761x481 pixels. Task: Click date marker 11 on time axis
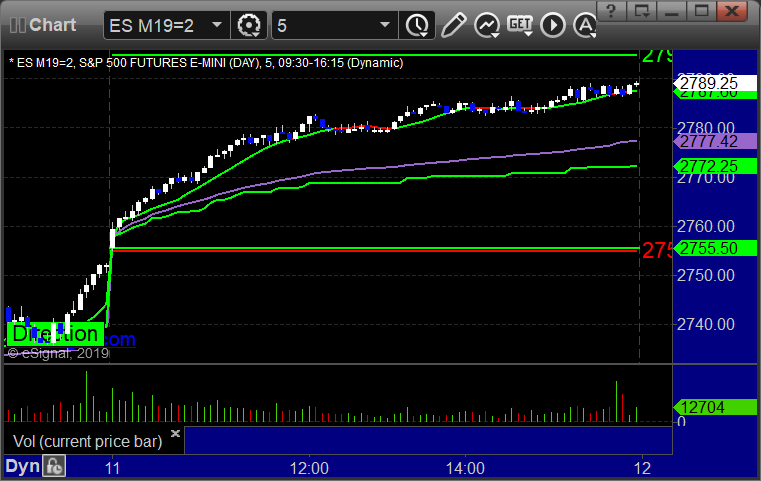click(112, 468)
